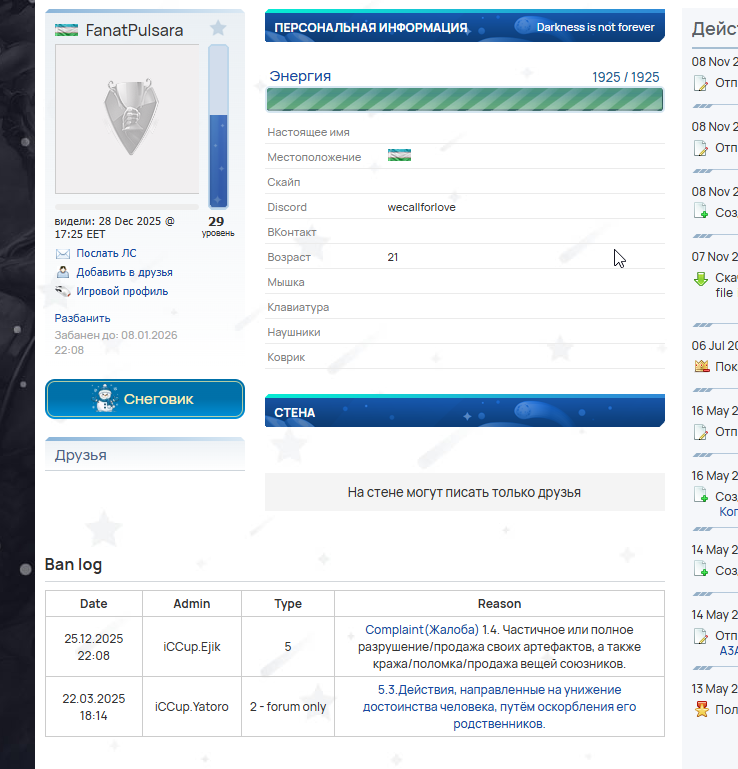
Task: Click the star medal icon in the 13 May activity
Action: [702, 709]
